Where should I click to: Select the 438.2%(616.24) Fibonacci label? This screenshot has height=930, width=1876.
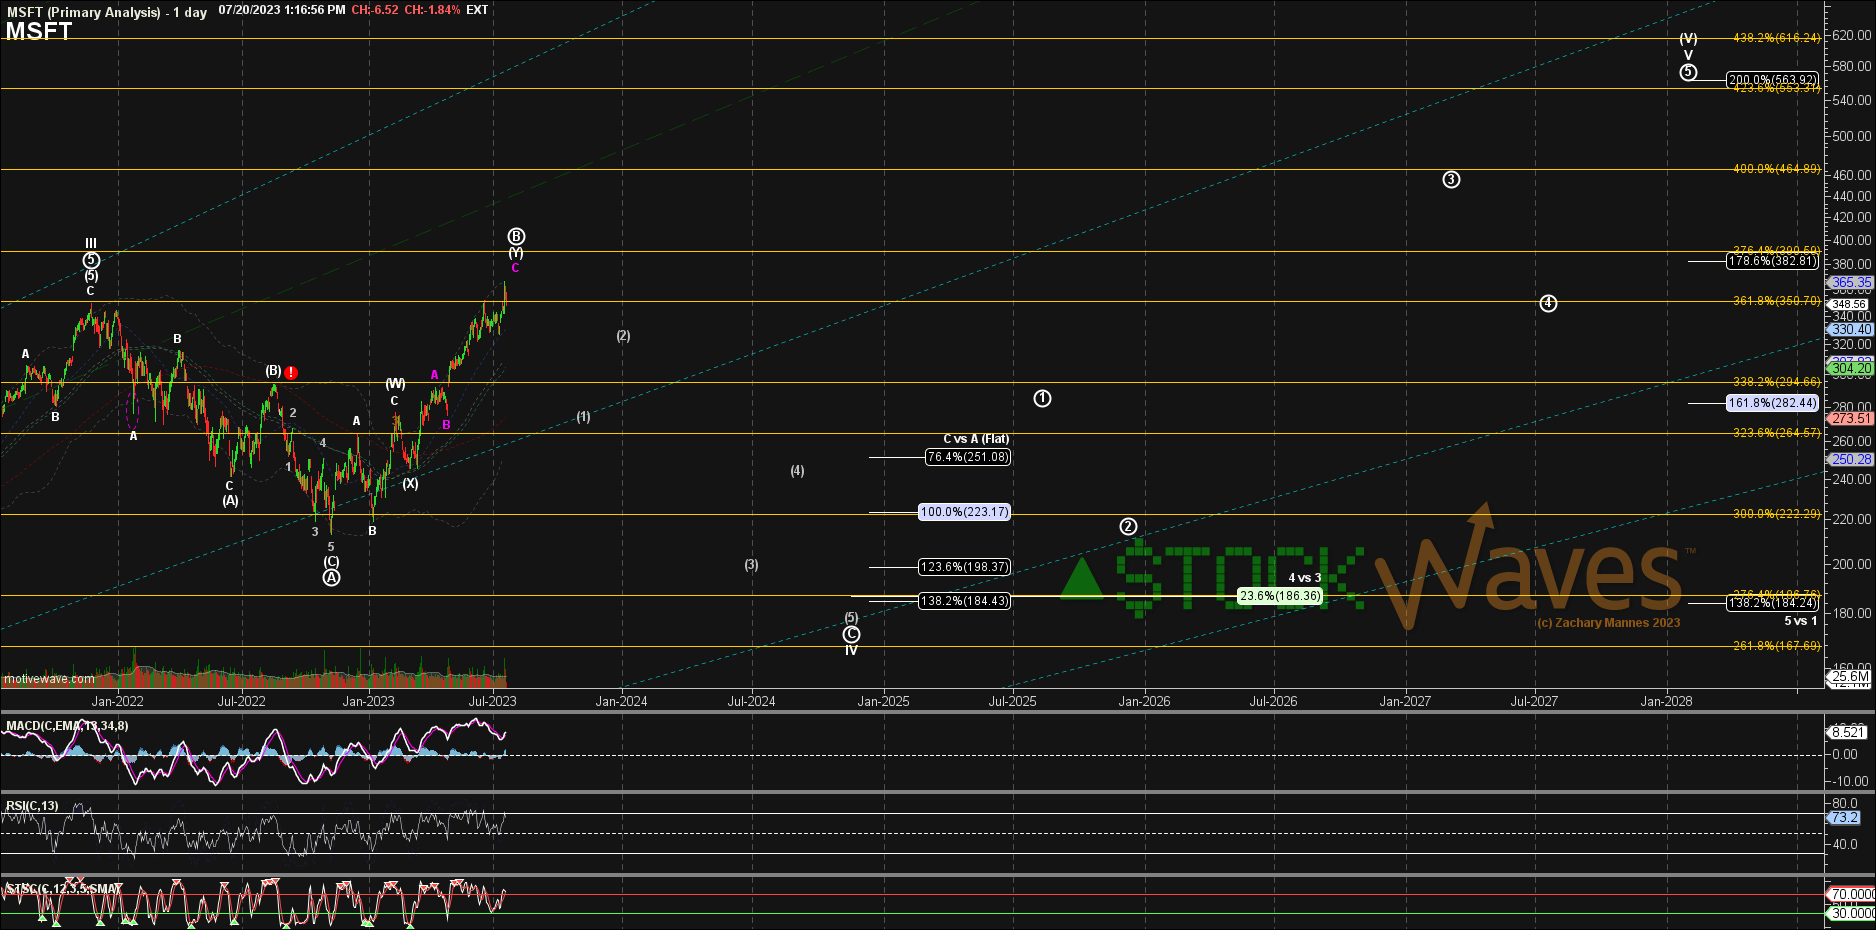[1777, 38]
